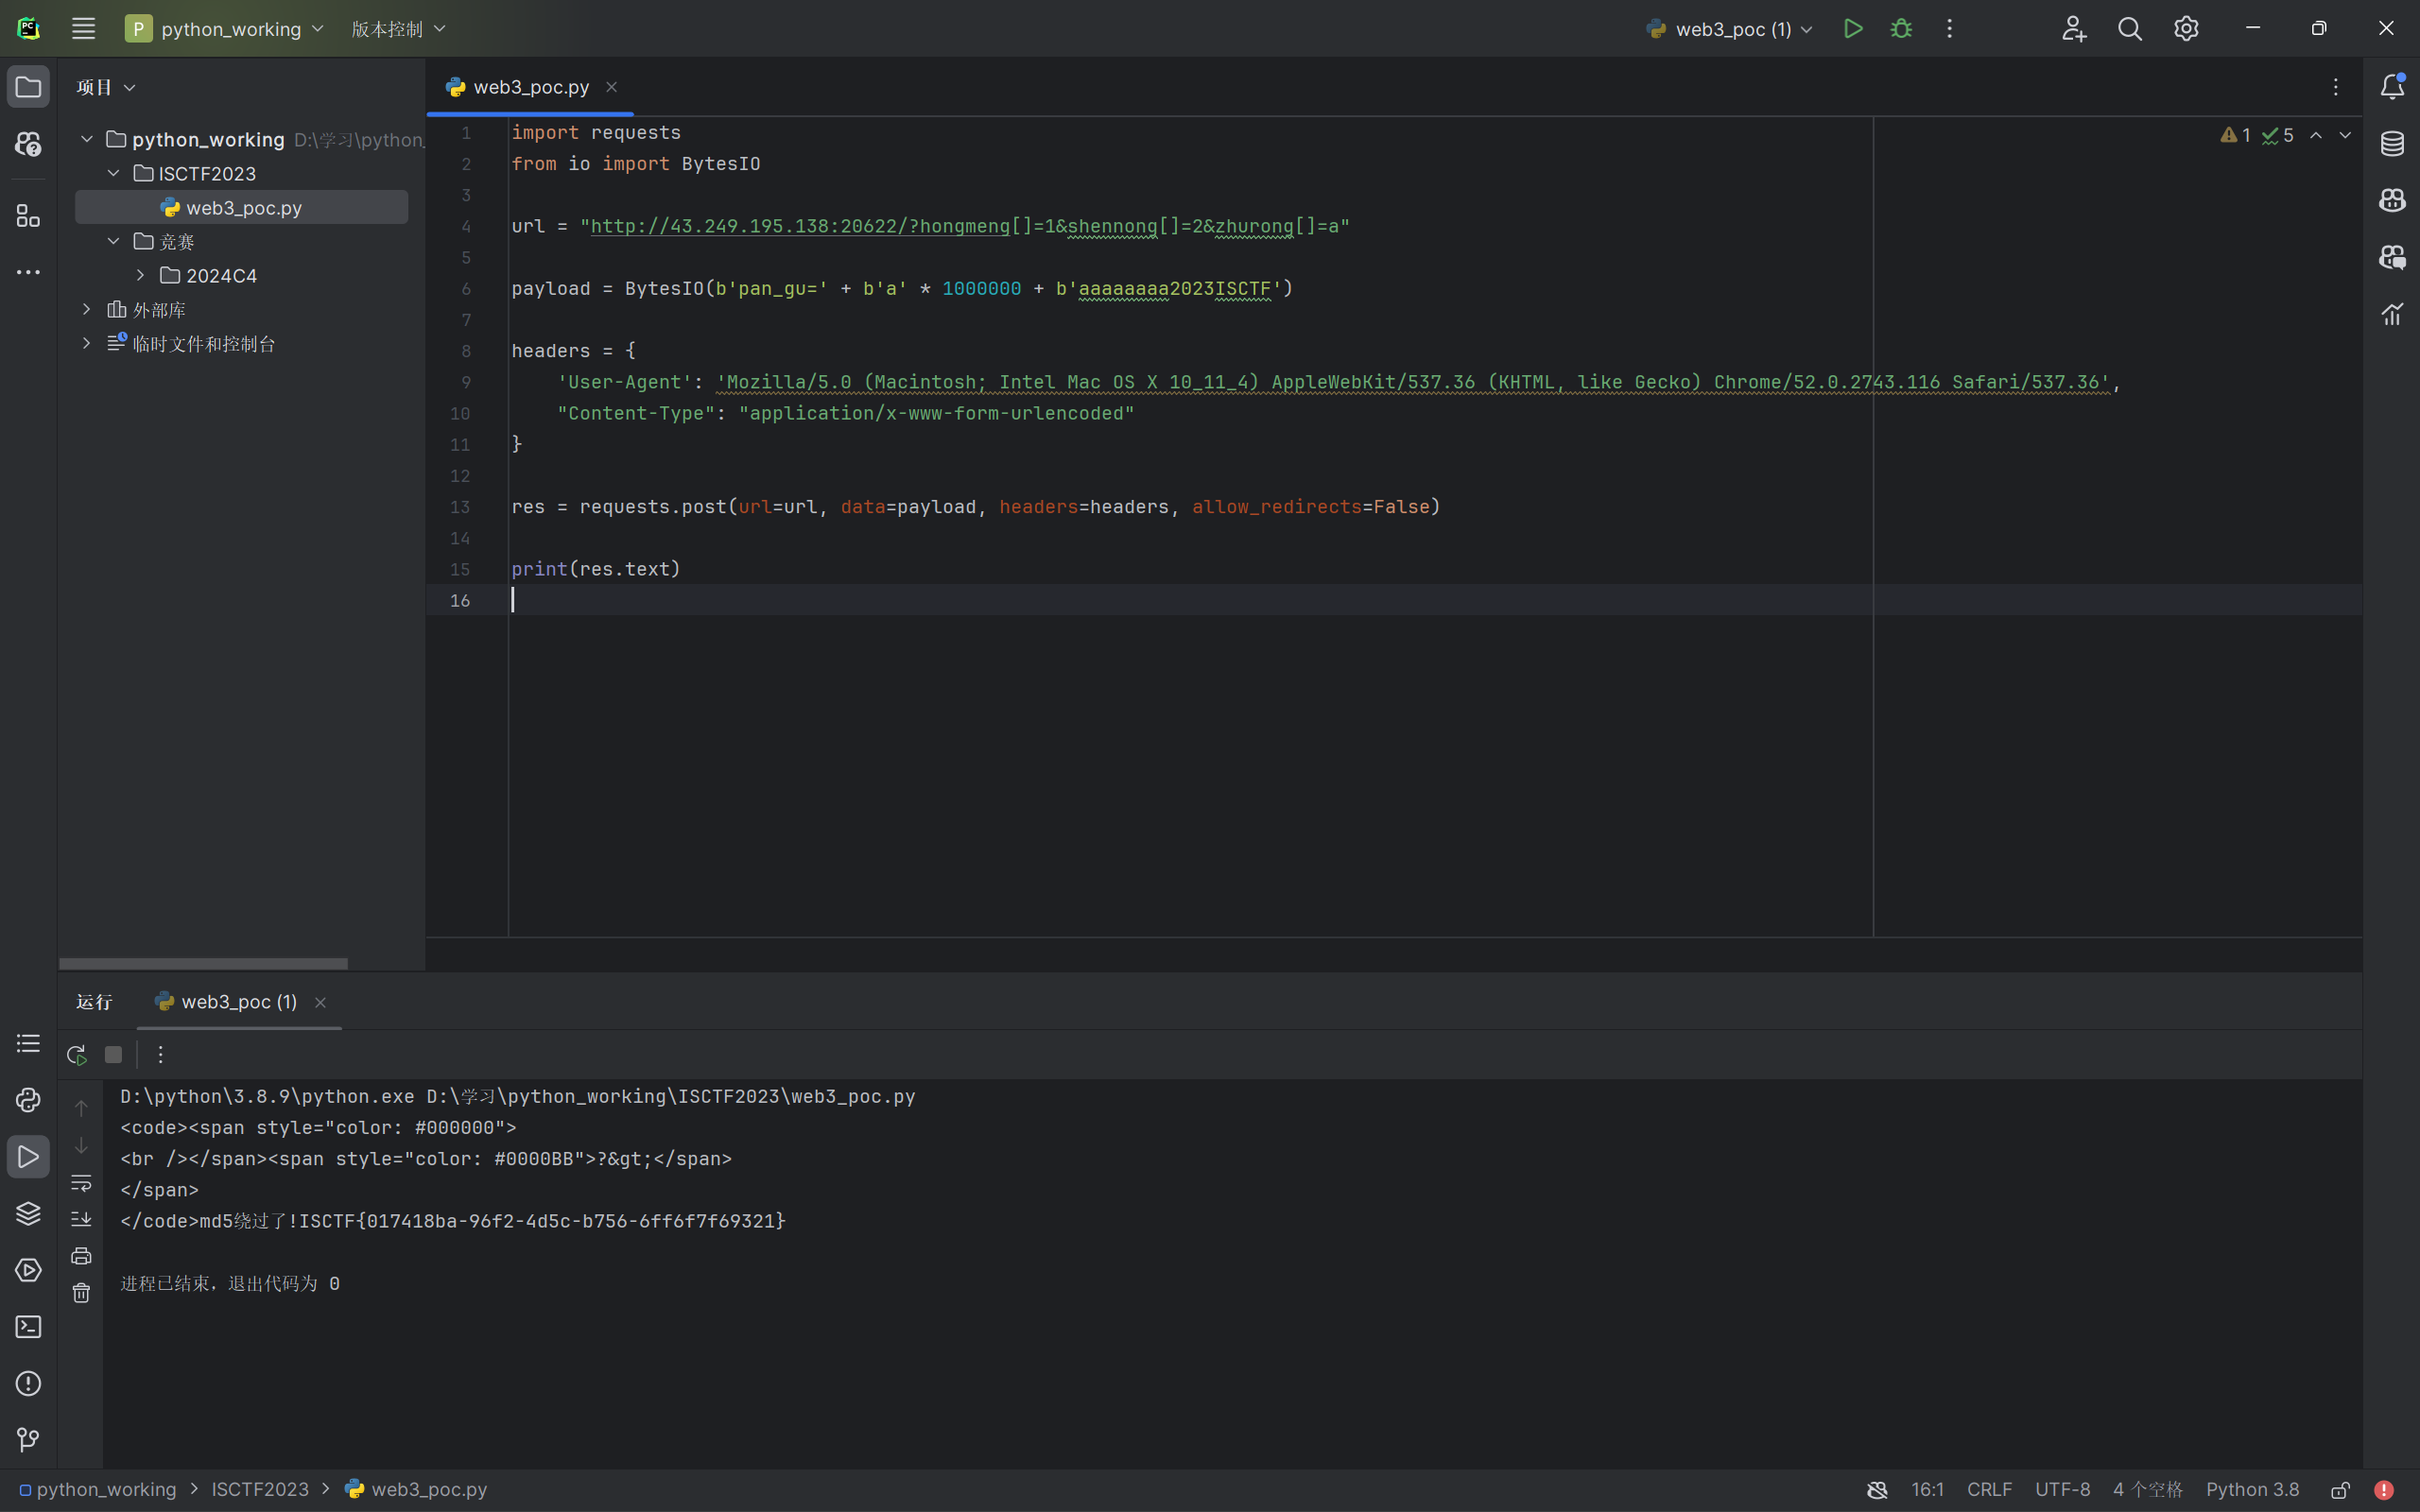Expand the 2024C4 folder

[x=141, y=275]
